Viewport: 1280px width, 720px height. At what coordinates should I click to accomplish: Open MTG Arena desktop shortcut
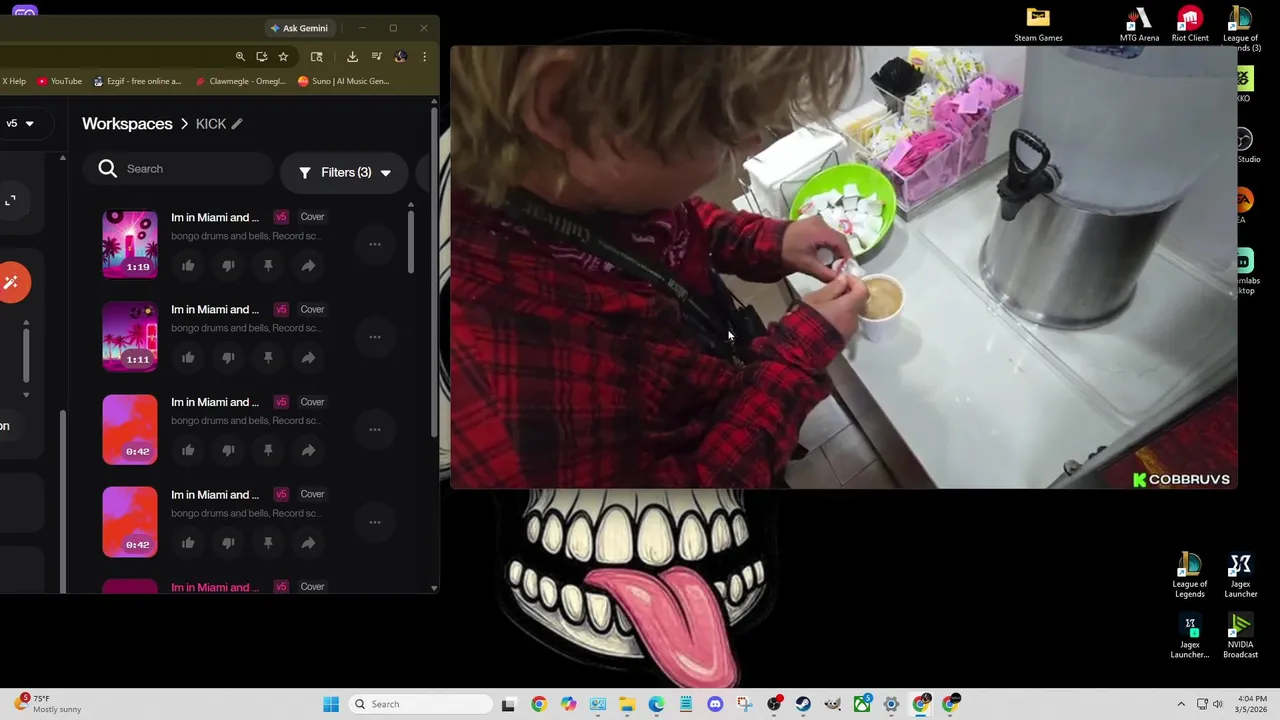(1139, 25)
